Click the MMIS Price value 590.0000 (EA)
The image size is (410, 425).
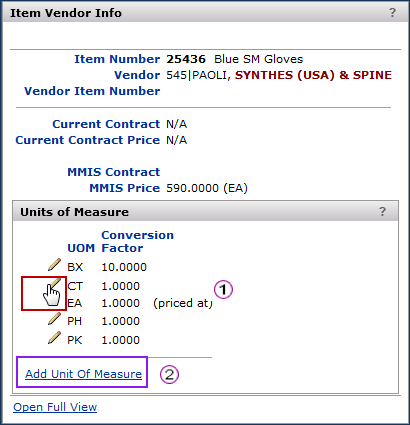(207, 188)
